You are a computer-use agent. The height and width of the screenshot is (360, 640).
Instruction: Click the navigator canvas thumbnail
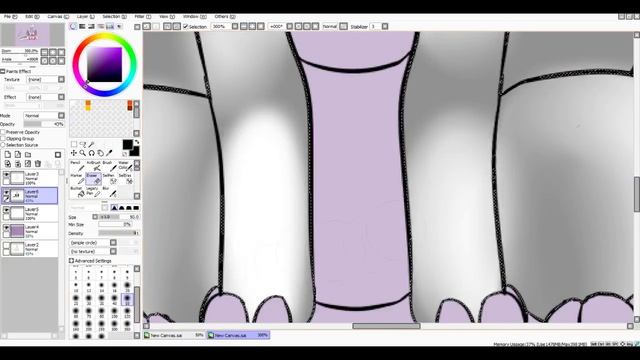pyautogui.click(x=33, y=34)
